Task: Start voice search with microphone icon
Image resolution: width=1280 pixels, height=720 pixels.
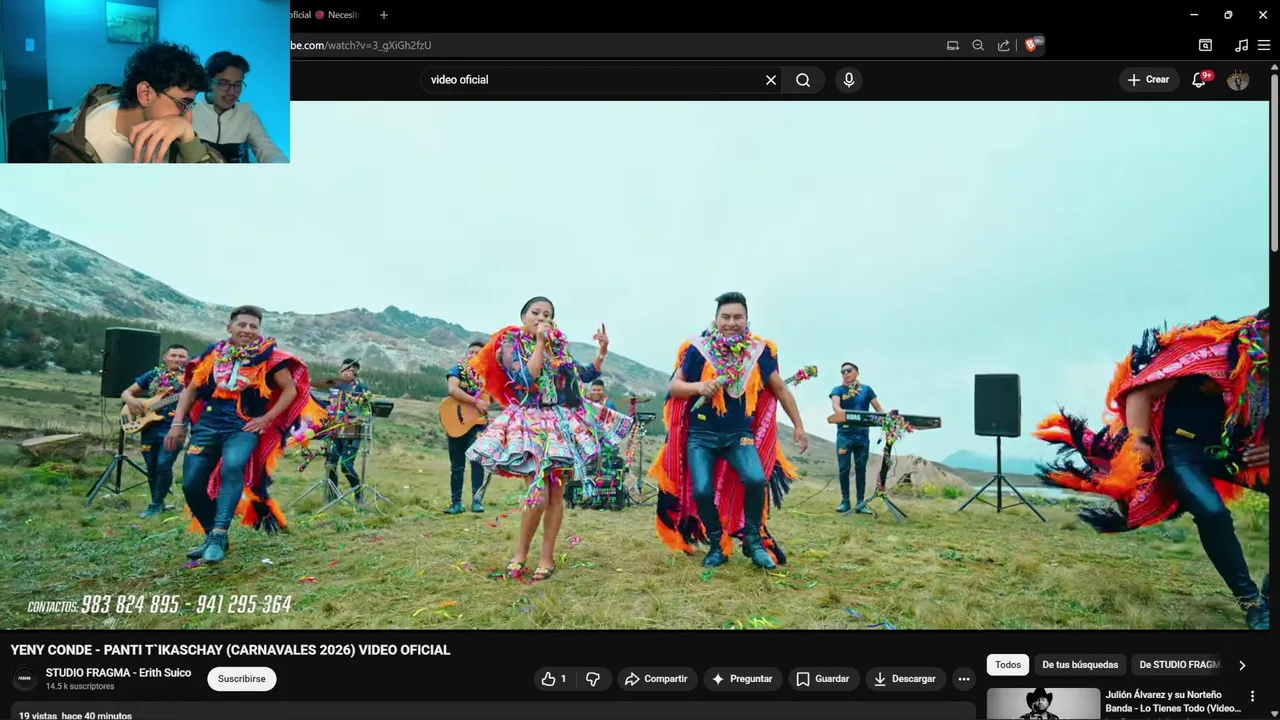Action: (849, 80)
